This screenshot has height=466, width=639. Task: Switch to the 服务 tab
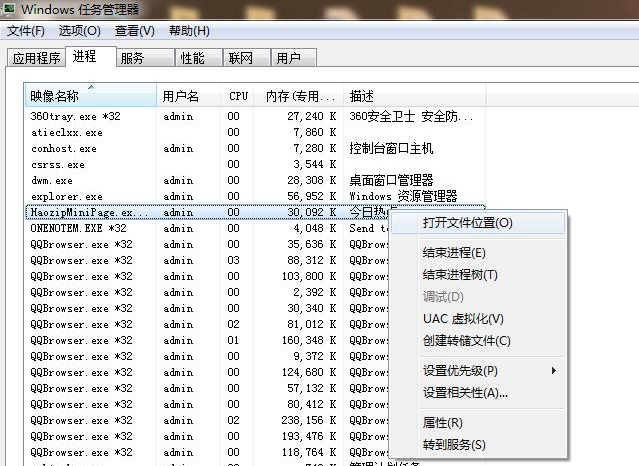click(x=132, y=58)
